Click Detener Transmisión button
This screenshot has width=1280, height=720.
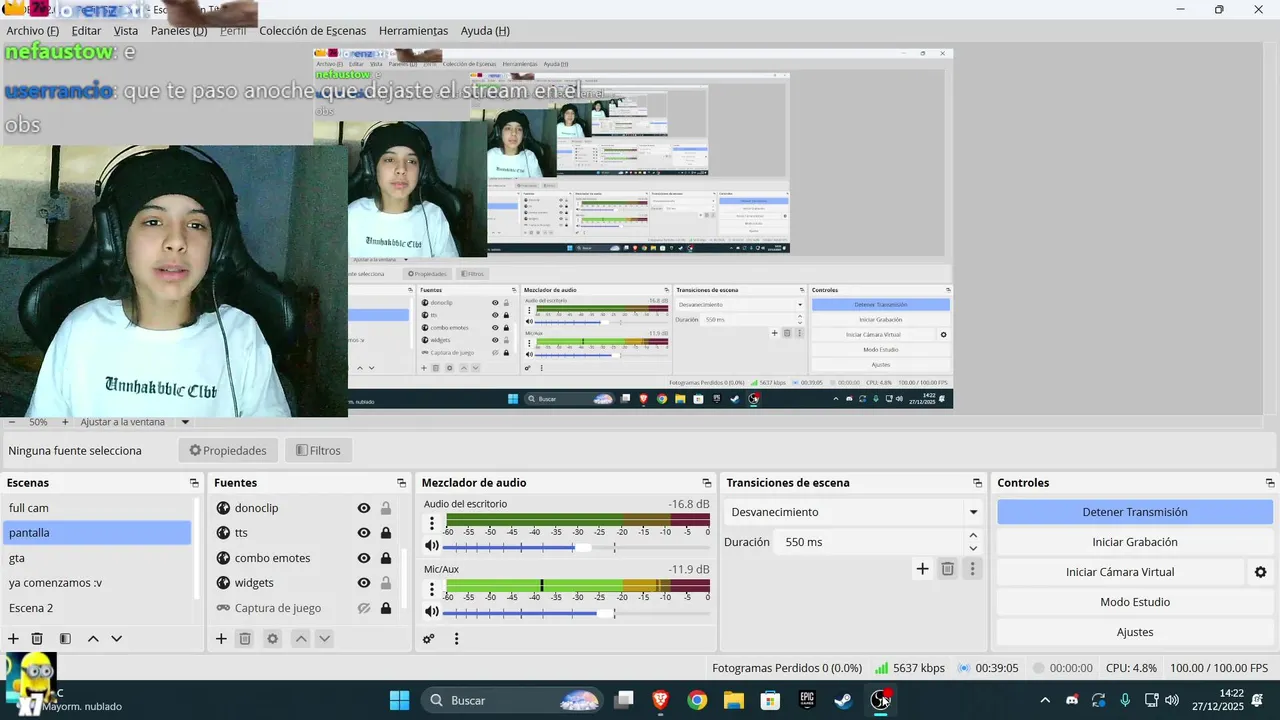click(x=1135, y=512)
